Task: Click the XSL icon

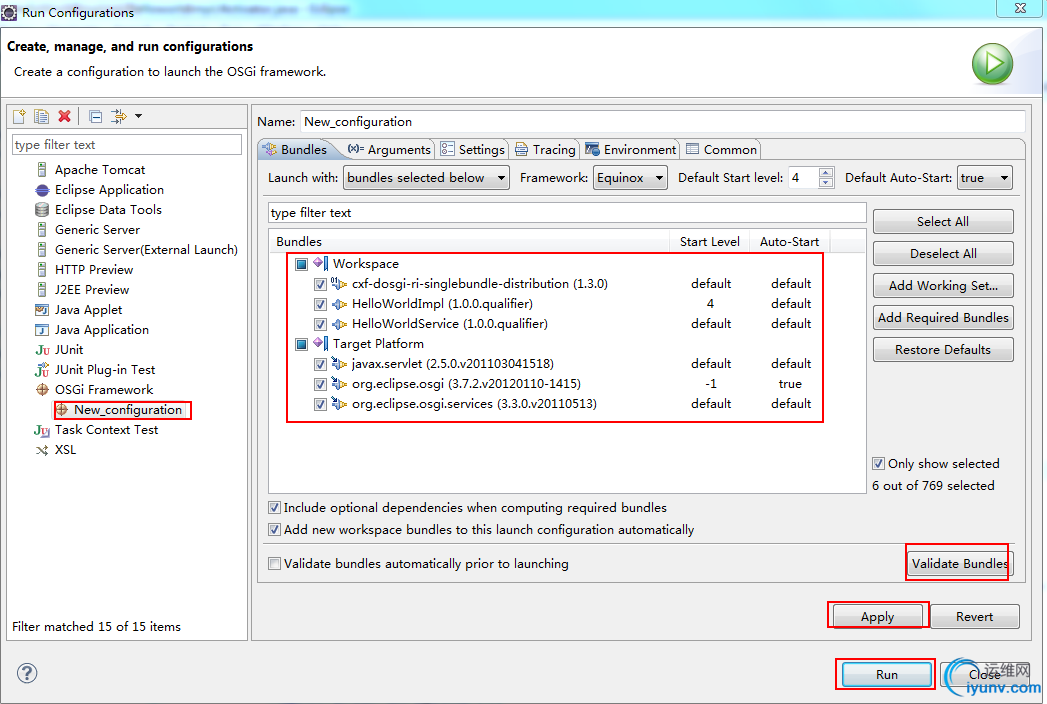Action: point(42,450)
